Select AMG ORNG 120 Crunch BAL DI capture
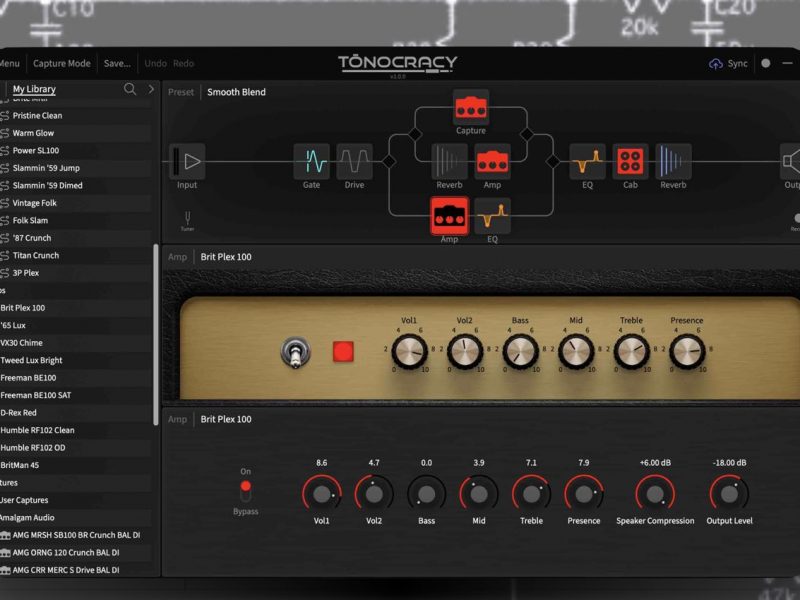This screenshot has height=600, width=800. [x=76, y=553]
